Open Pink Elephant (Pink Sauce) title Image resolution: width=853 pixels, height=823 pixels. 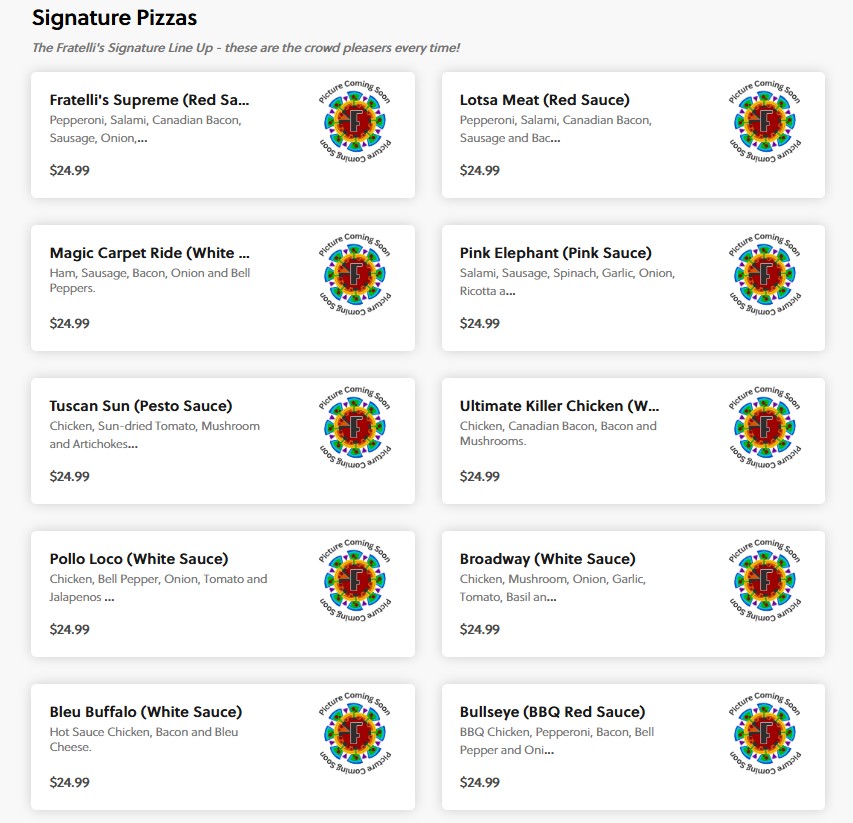click(555, 253)
